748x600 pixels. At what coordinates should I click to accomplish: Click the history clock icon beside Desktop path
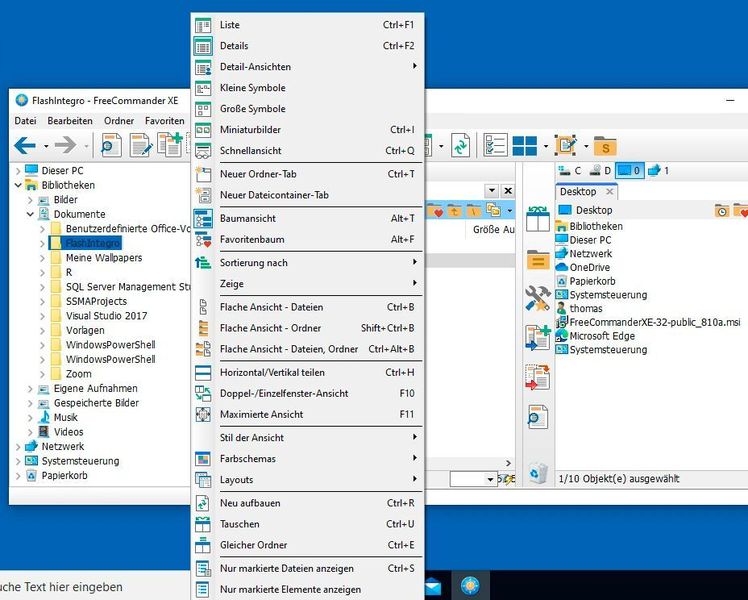(x=722, y=210)
